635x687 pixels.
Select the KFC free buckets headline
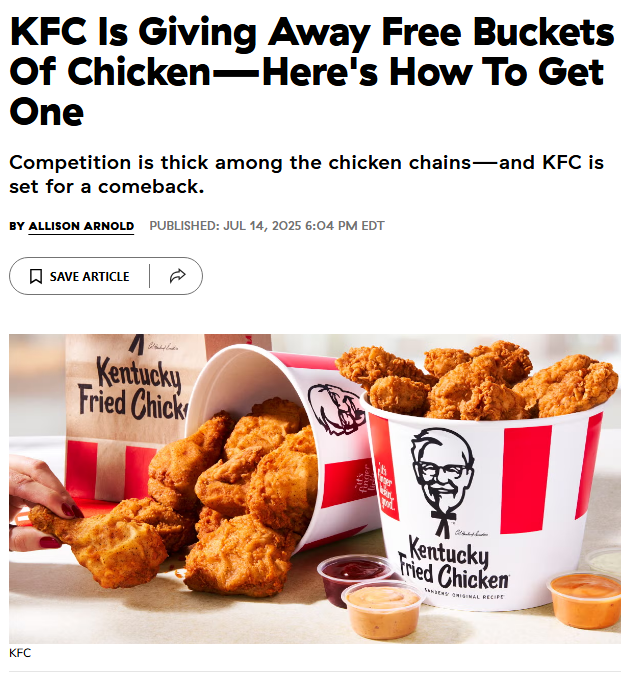tap(312, 71)
